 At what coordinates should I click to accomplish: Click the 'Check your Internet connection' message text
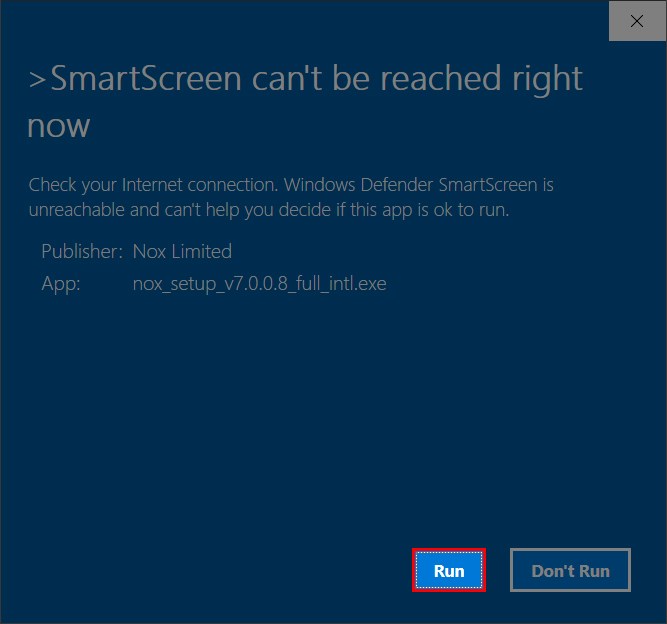click(291, 197)
